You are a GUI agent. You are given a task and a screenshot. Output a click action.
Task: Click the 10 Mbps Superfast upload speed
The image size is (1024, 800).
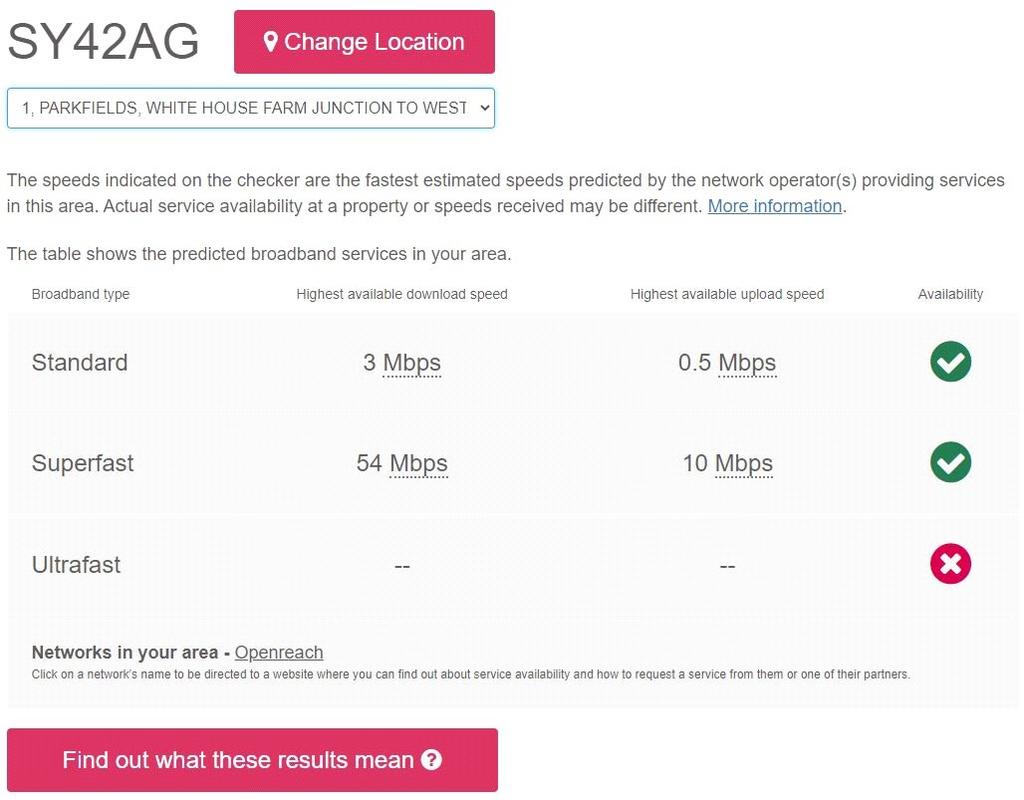(x=727, y=464)
